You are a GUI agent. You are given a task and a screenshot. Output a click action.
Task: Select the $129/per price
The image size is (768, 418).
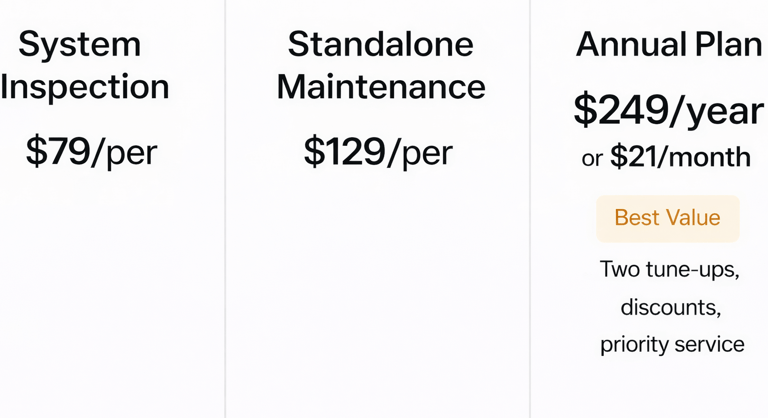[x=378, y=151]
